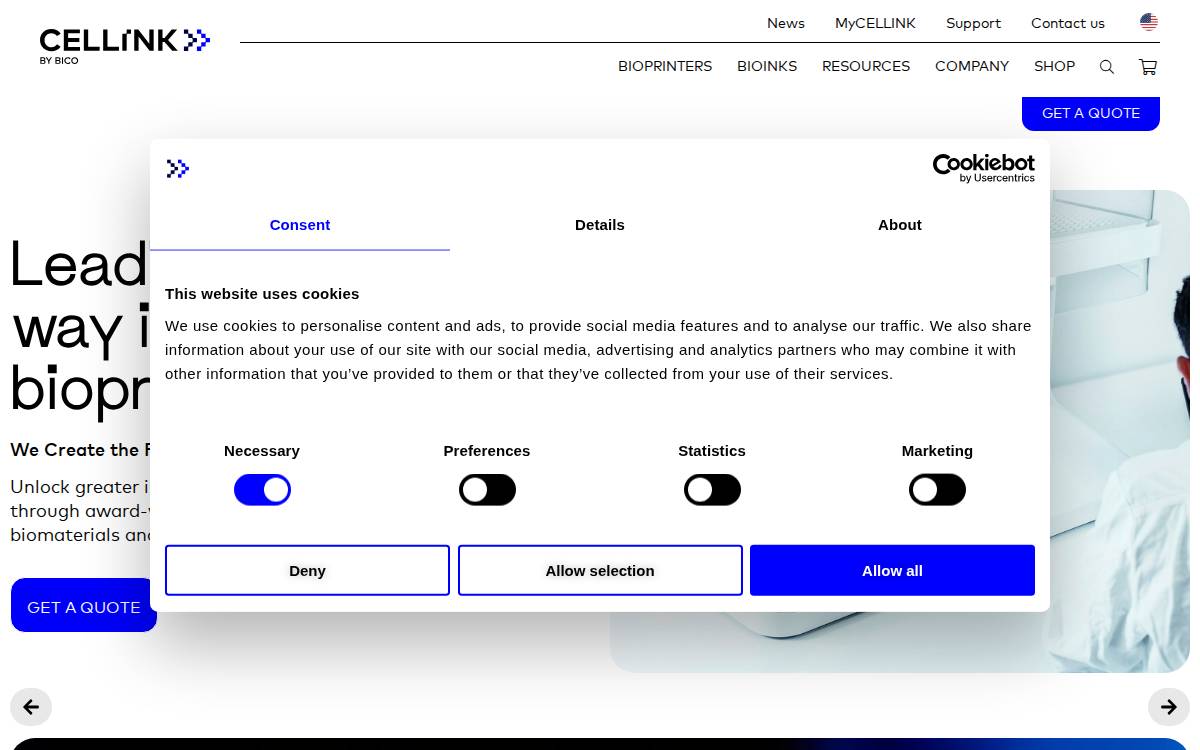Click the Allow all button
Viewport: 1200px width, 750px height.
point(892,570)
